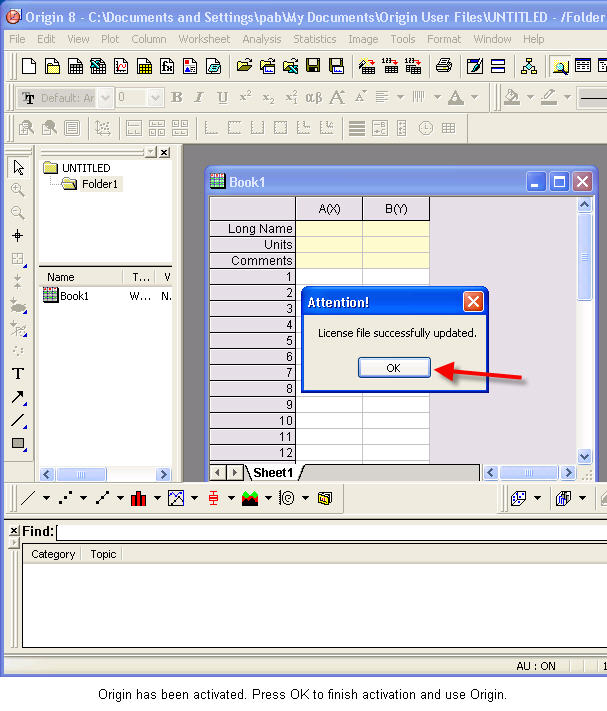Select the Arrow drawing tool
607x711 pixels.
coord(18,397)
